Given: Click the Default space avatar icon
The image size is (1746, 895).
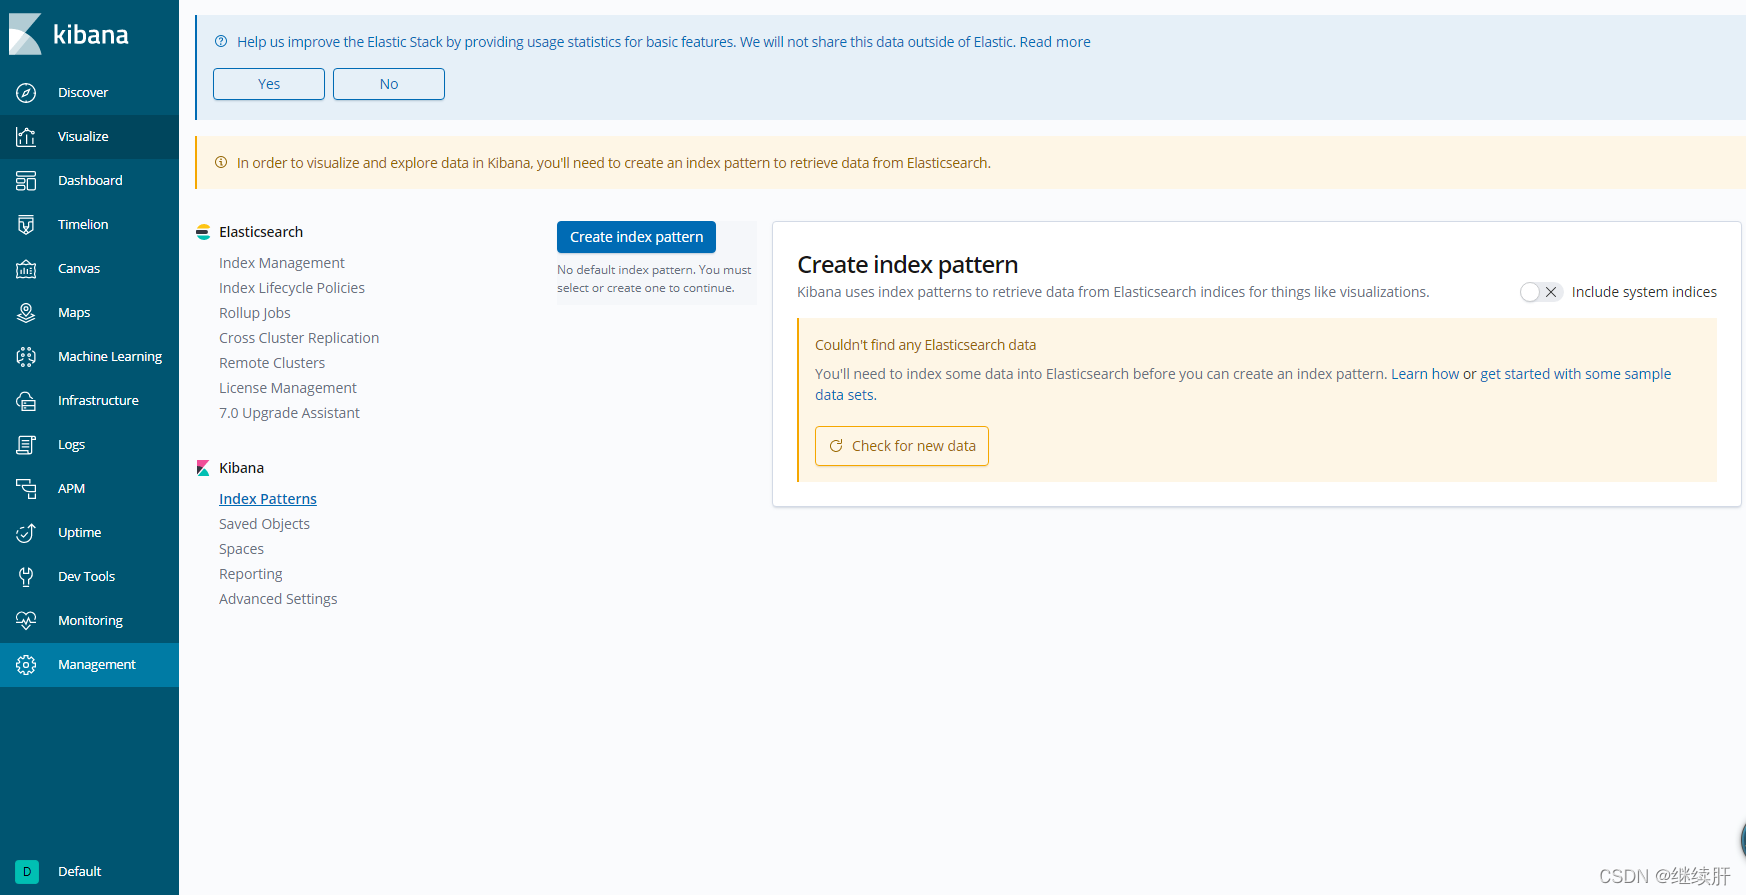Looking at the screenshot, I should click(x=27, y=872).
